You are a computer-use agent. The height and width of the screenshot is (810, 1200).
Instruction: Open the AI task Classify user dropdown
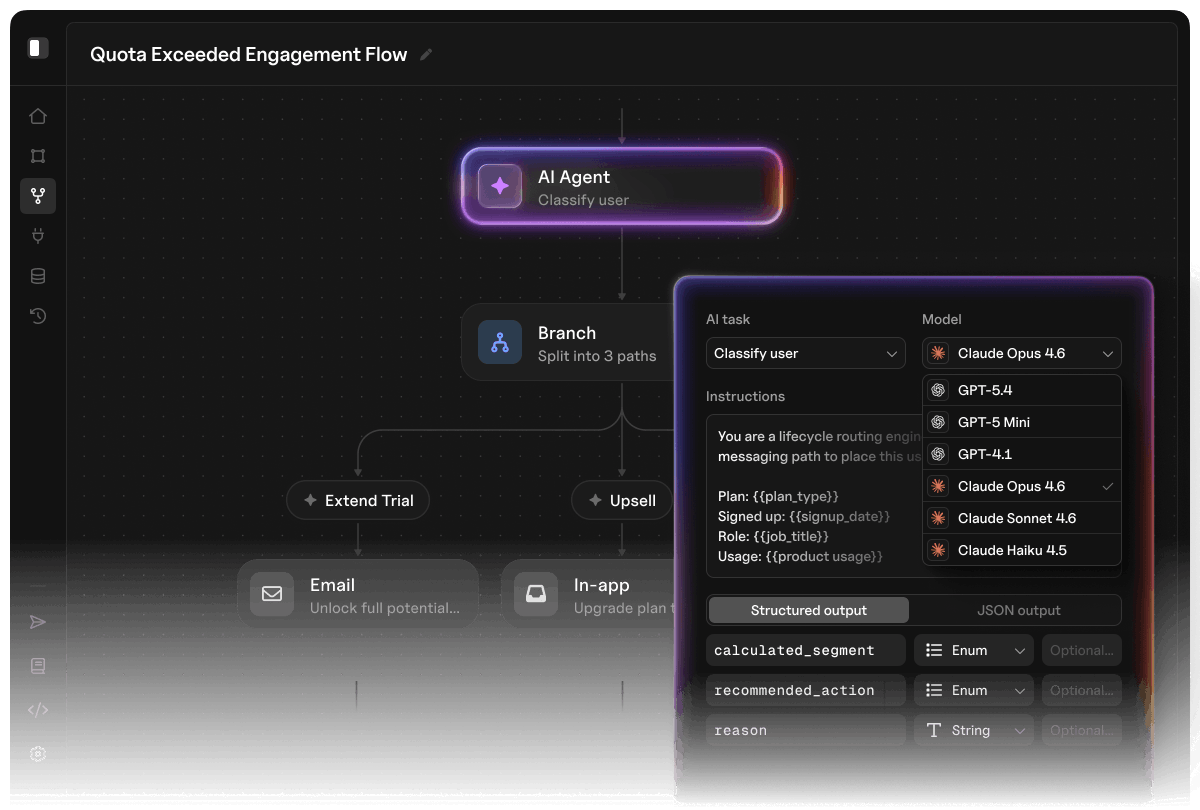click(x=806, y=353)
